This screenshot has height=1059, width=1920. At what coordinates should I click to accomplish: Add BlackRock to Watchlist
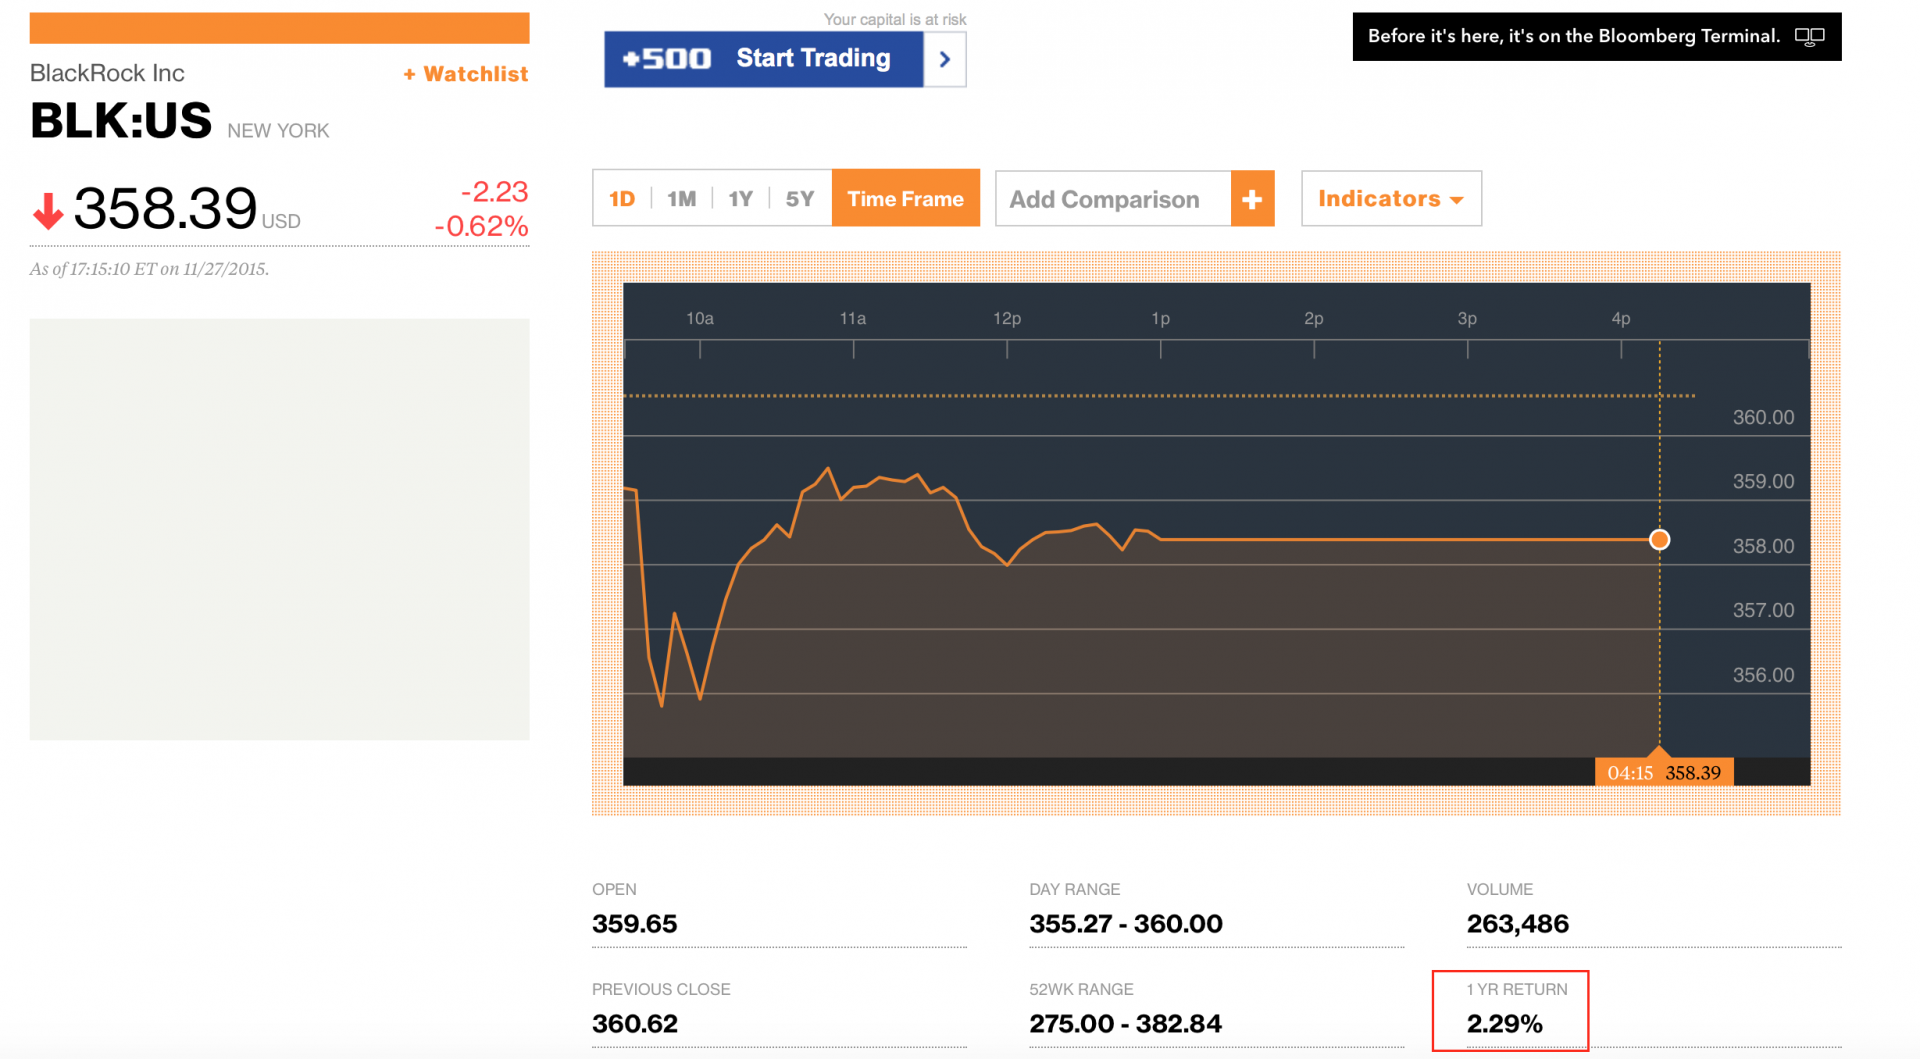pyautogui.click(x=466, y=74)
